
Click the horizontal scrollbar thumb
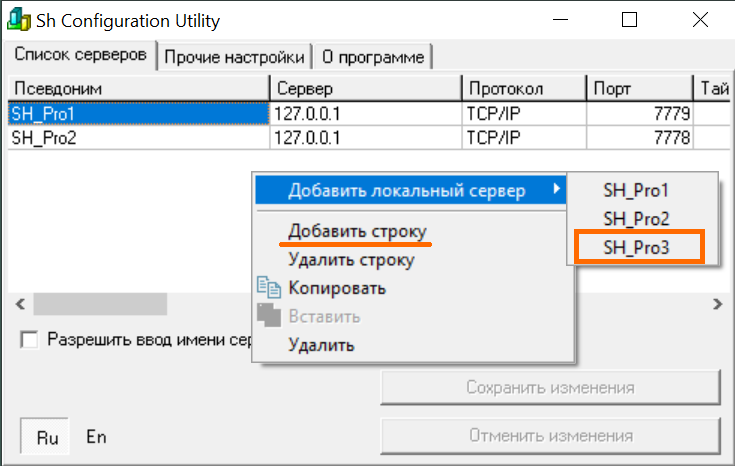coord(100,303)
